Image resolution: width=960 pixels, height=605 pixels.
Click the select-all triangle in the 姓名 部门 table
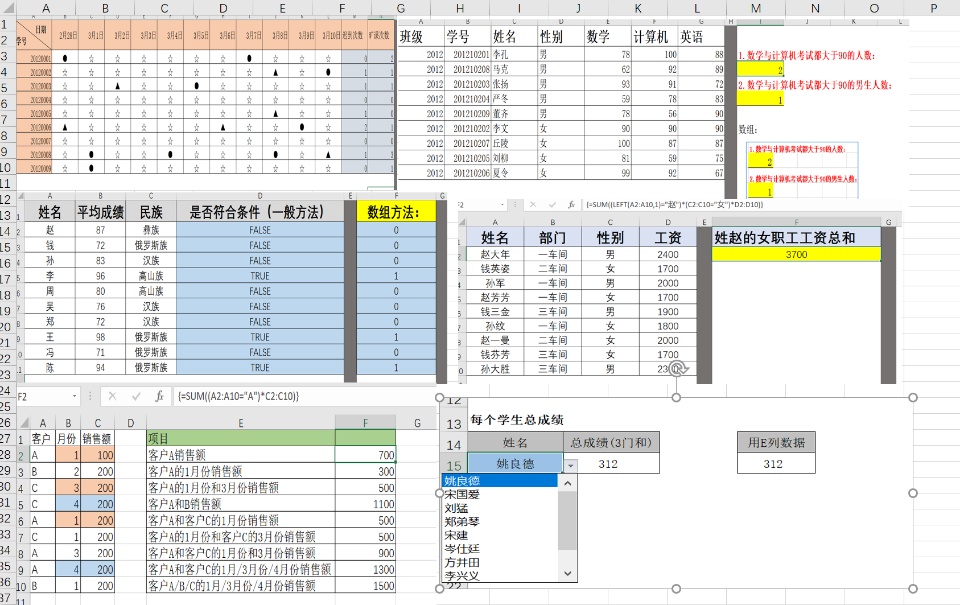pyautogui.click(x=462, y=222)
